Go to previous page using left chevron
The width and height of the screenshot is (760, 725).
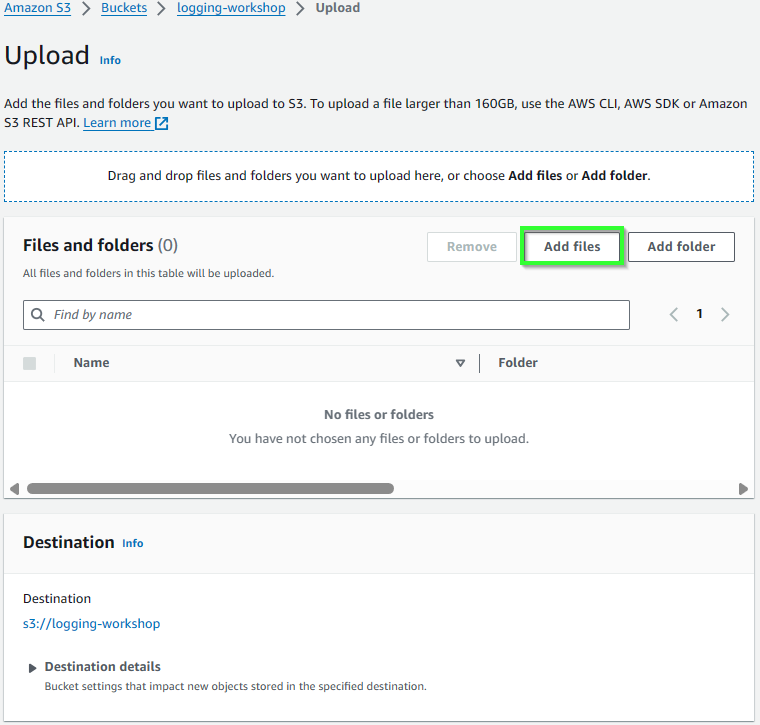[674, 315]
